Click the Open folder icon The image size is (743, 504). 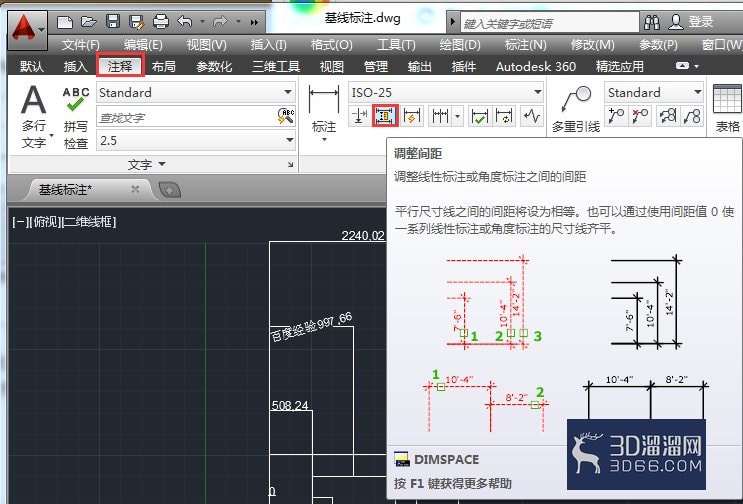pos(88,22)
